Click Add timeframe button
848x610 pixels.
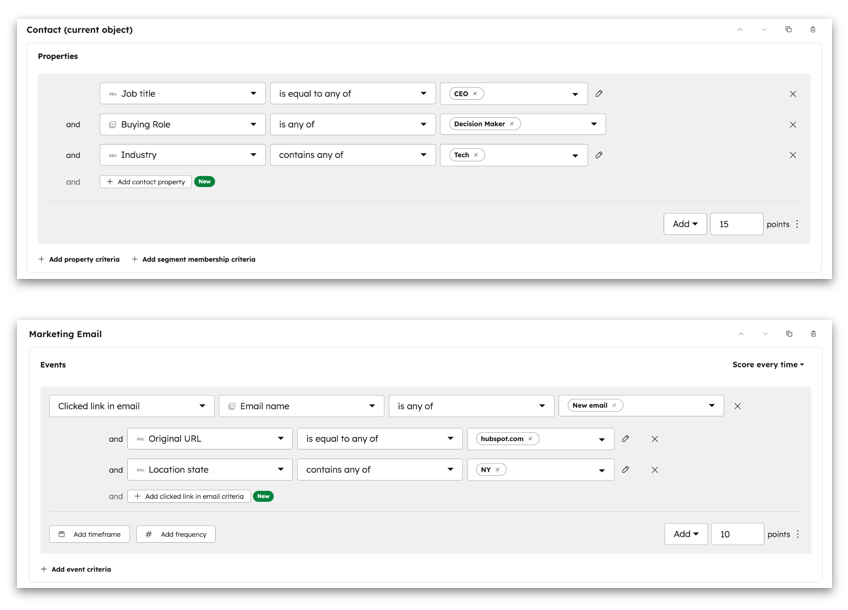pos(89,534)
